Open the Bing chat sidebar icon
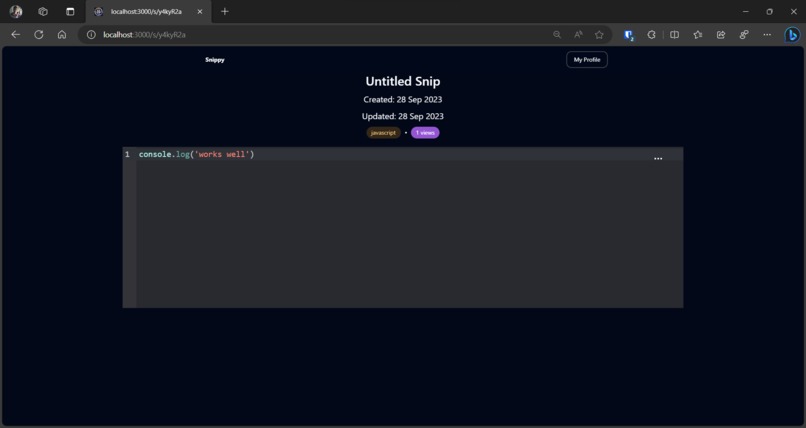Screen dimensions: 806x428 pyautogui.click(x=792, y=34)
